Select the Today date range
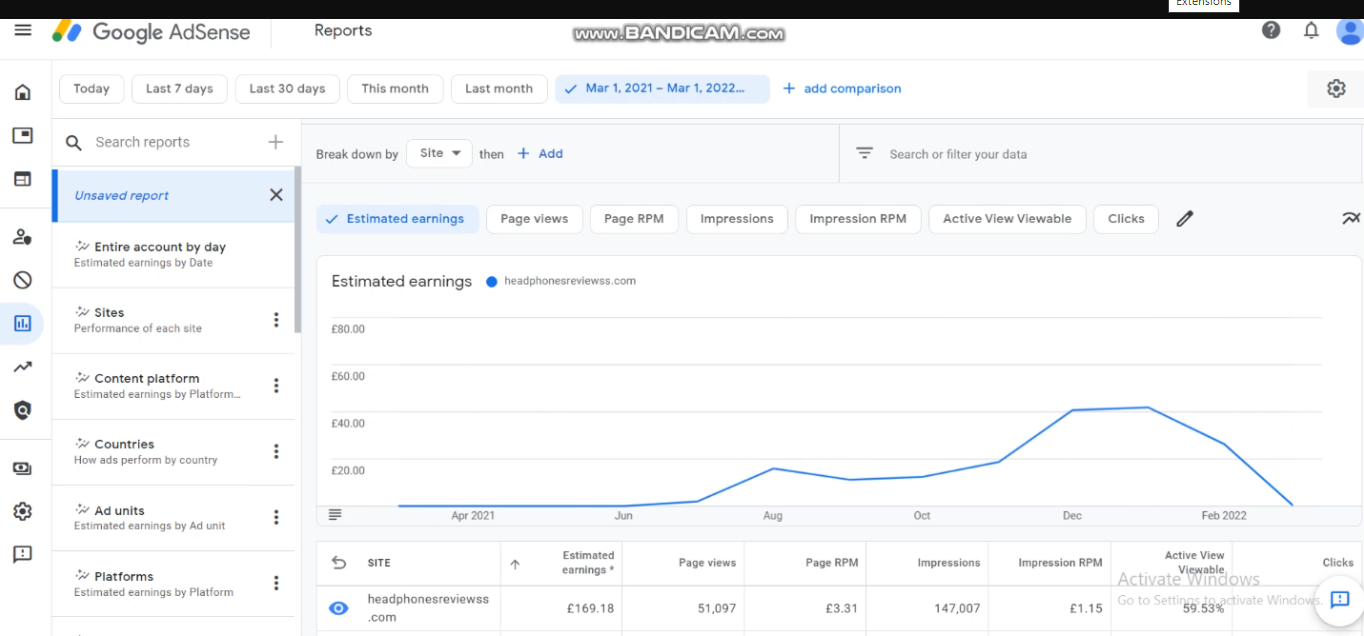 (x=91, y=89)
